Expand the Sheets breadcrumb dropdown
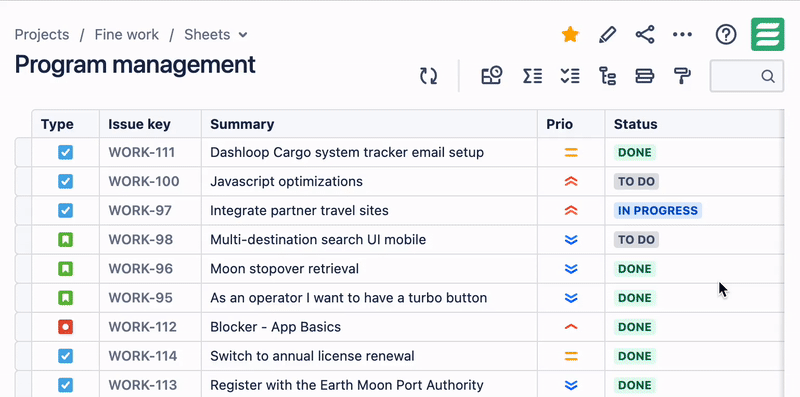The height and width of the screenshot is (397, 800). pos(243,35)
